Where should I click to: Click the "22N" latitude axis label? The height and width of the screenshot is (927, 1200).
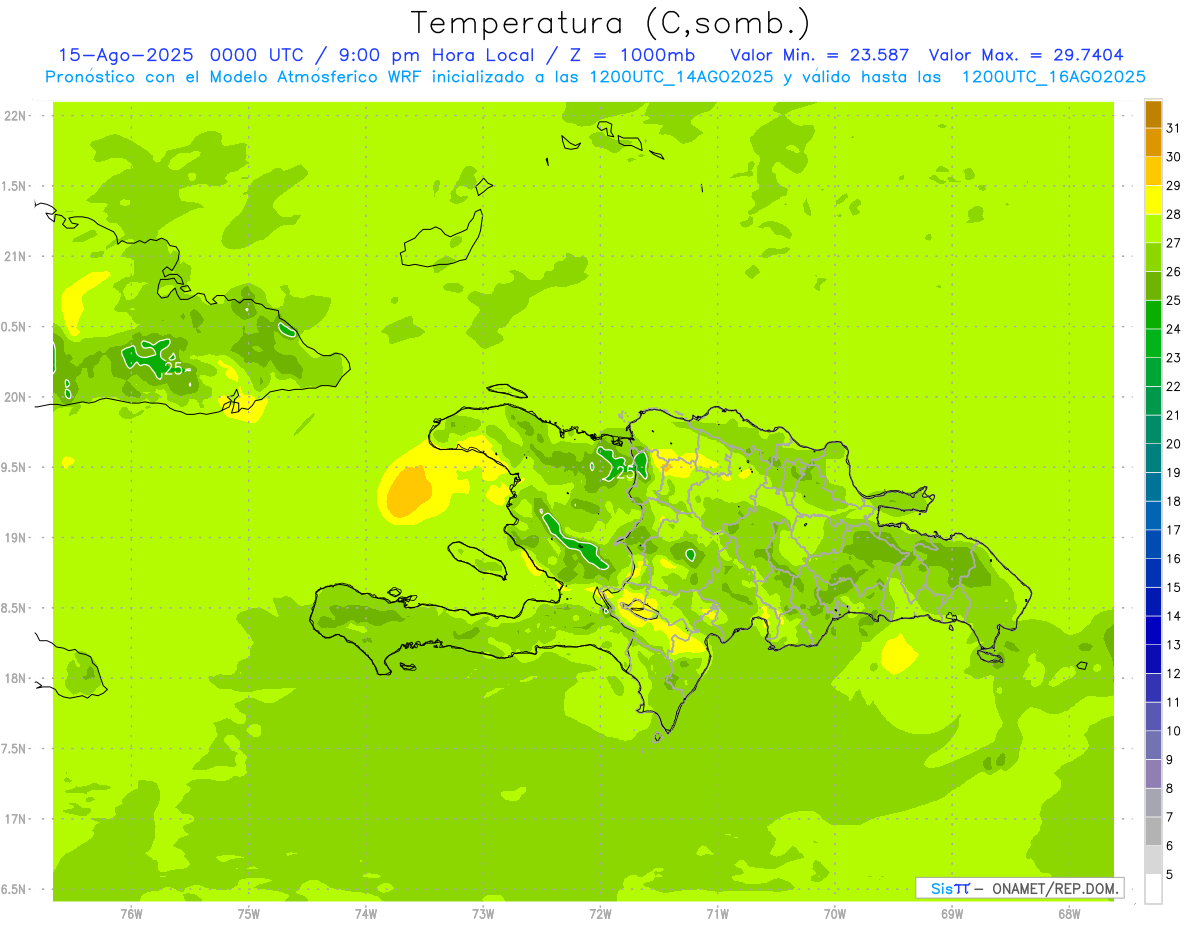[16, 116]
